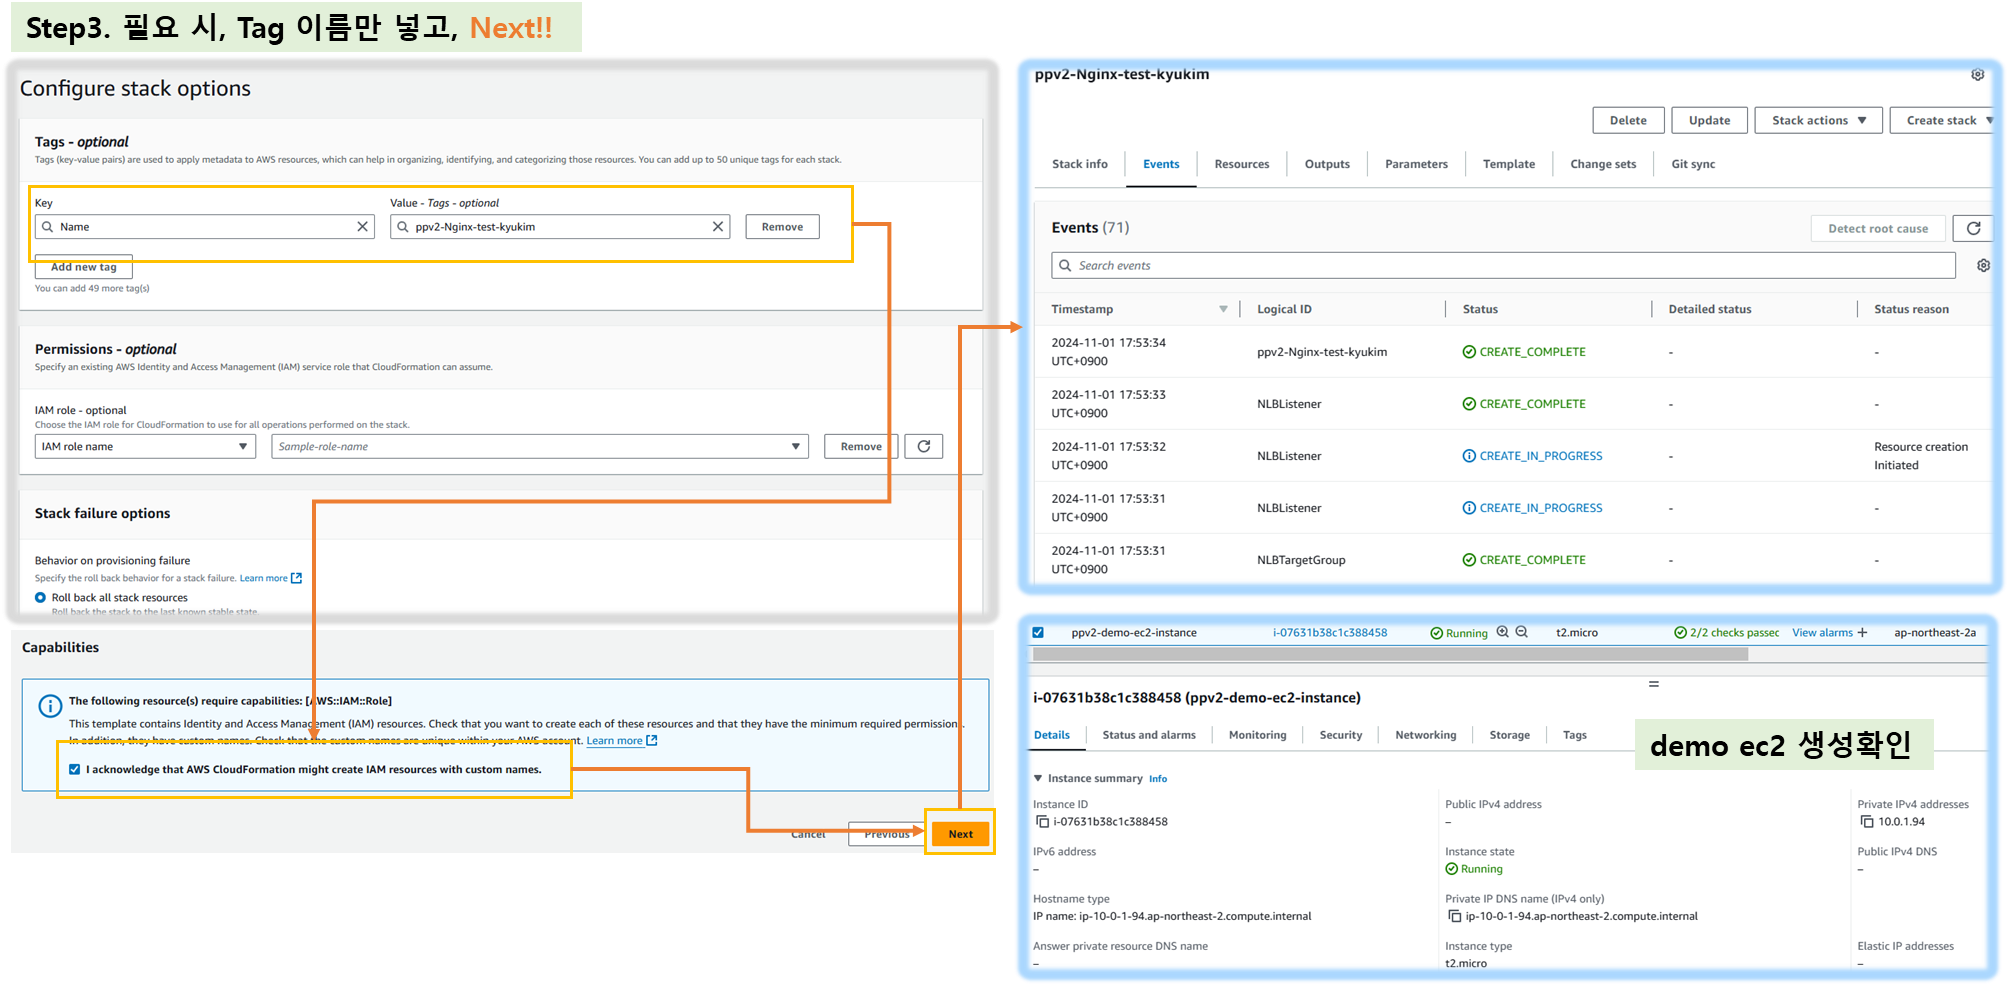Sort events by Timestamp arrow
The width and height of the screenshot is (2009, 986).
(x=1223, y=309)
